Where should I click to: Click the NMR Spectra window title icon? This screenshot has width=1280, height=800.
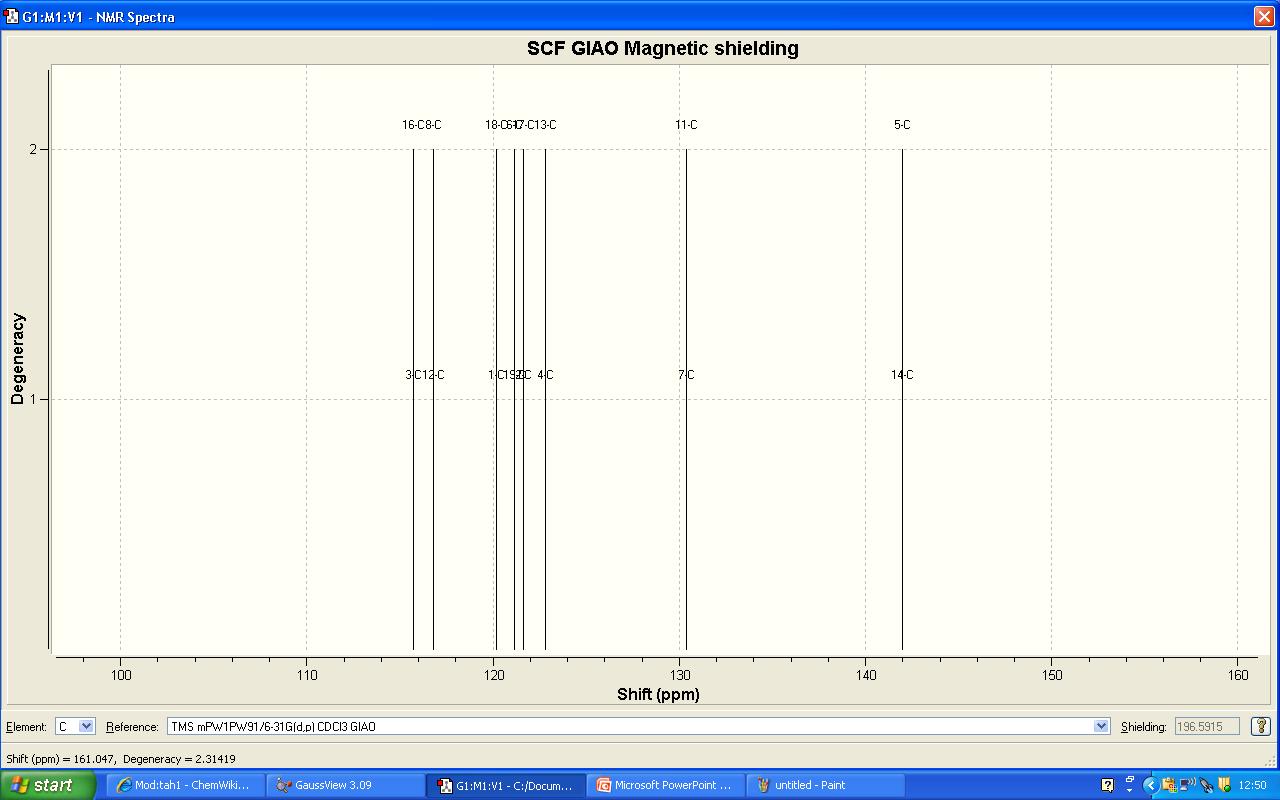(12, 17)
